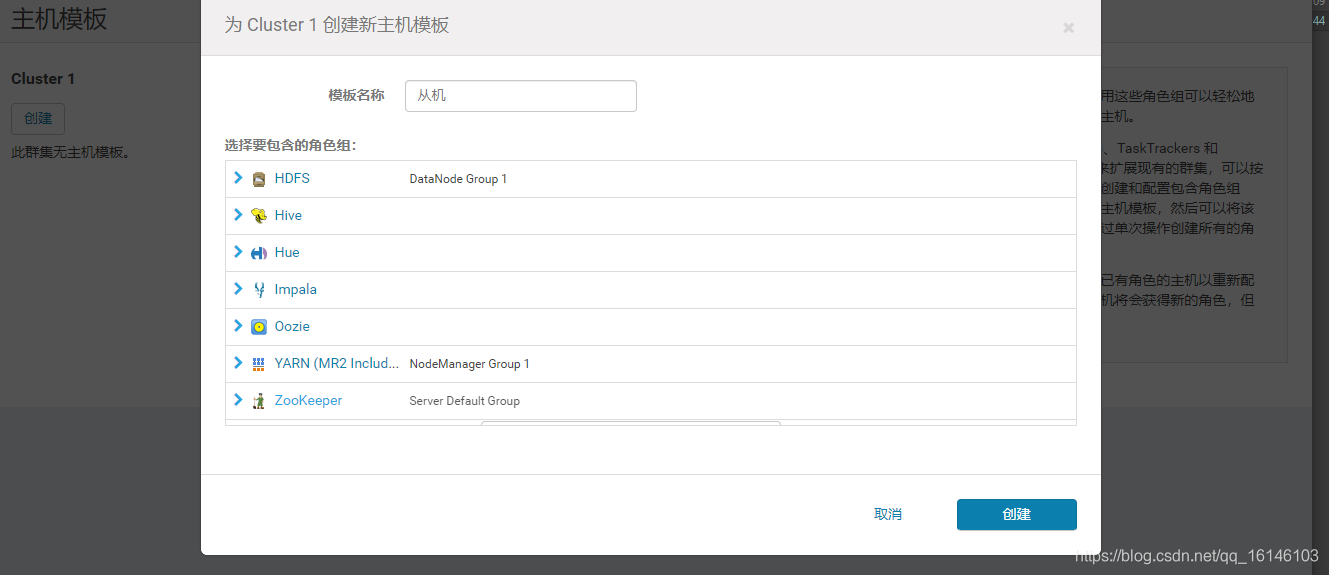1329x575 pixels.
Task: Click the Oozie service icon
Action: pos(259,327)
